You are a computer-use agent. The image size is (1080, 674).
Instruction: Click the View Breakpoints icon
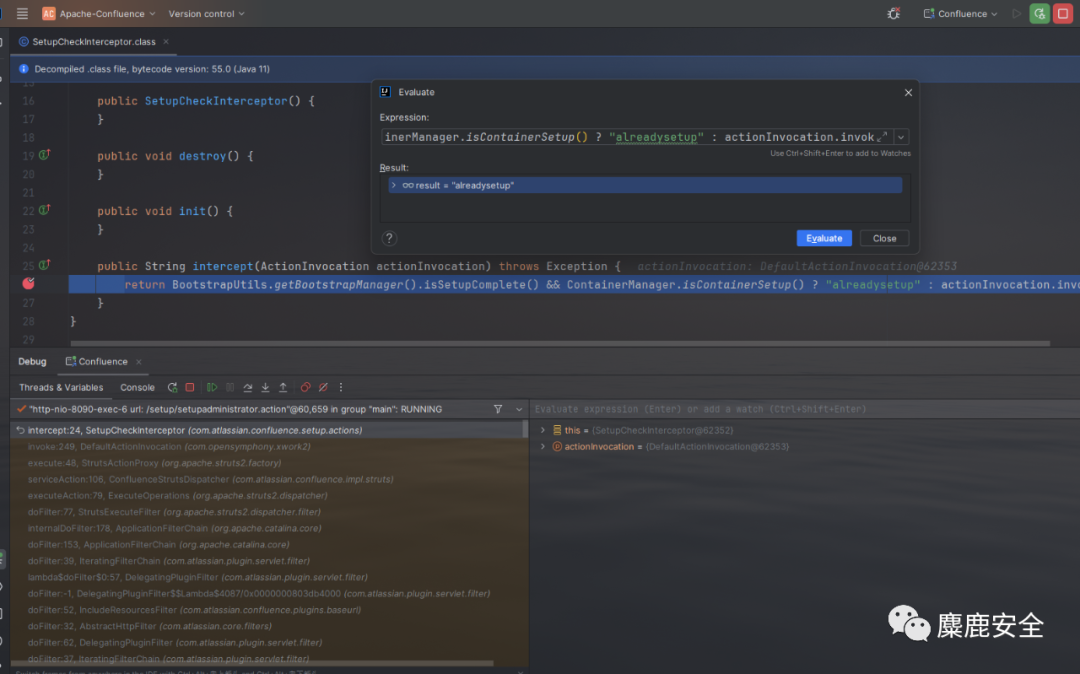(x=305, y=388)
